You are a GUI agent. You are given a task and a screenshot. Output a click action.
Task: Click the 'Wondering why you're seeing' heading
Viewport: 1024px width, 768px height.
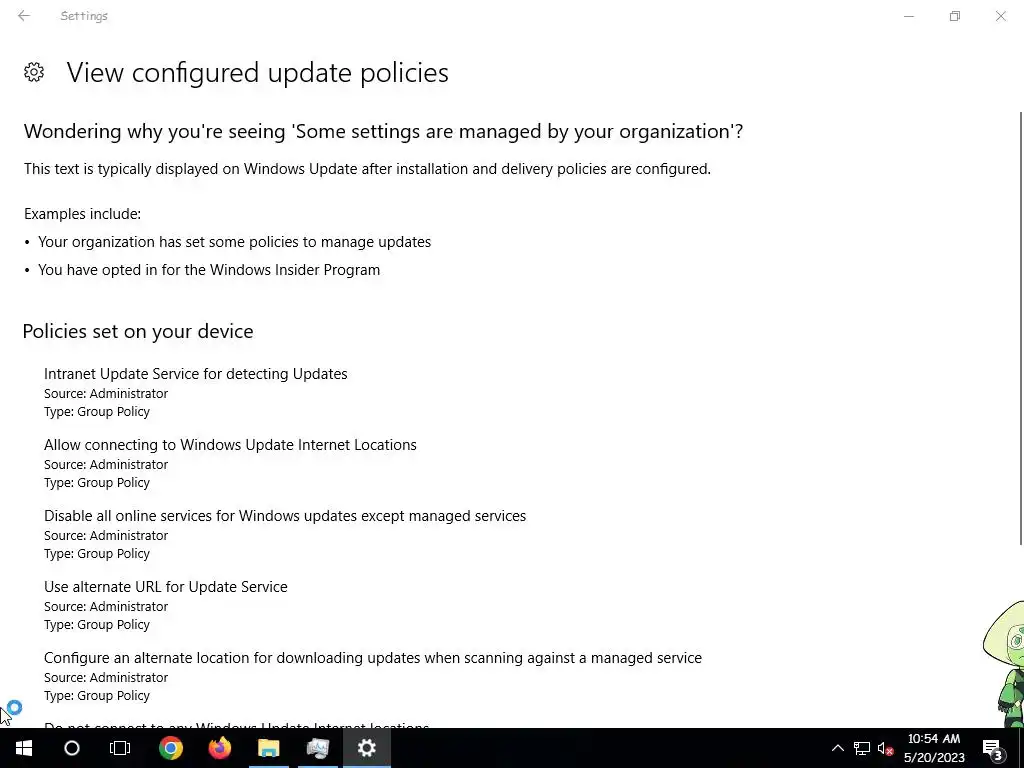(x=383, y=131)
